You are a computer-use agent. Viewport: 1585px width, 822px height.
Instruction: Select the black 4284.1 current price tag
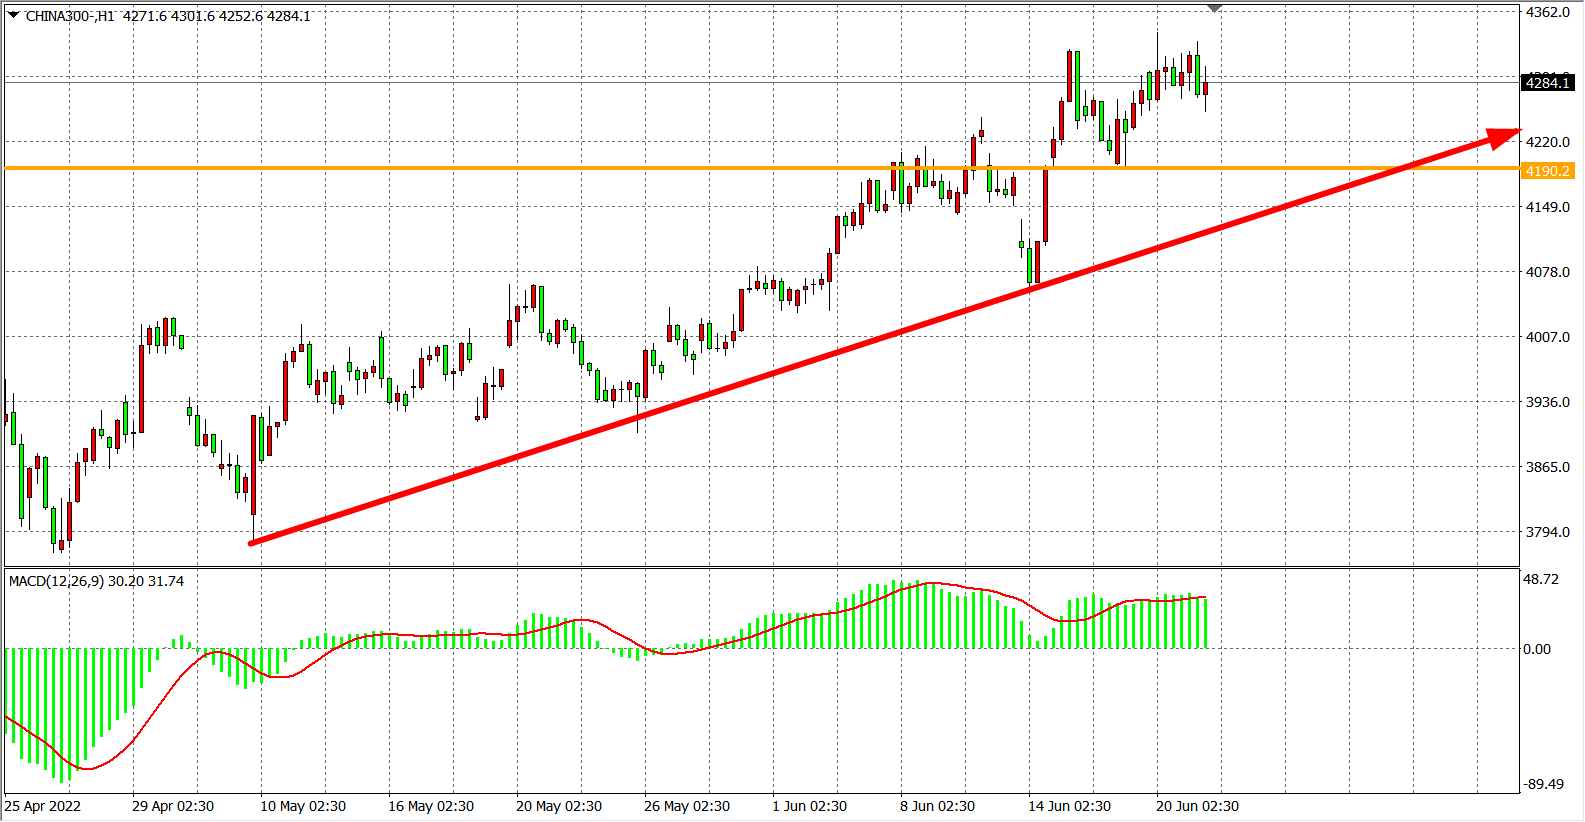[x=1547, y=83]
